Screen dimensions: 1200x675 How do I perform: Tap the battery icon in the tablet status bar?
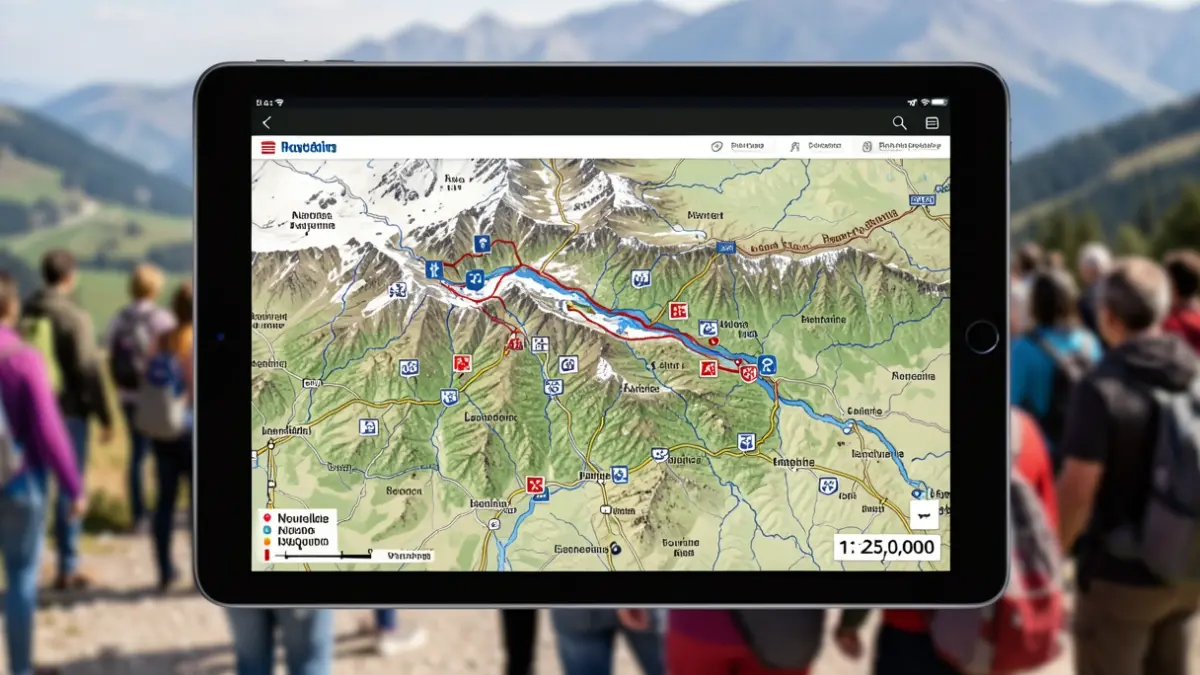pyautogui.click(x=940, y=102)
